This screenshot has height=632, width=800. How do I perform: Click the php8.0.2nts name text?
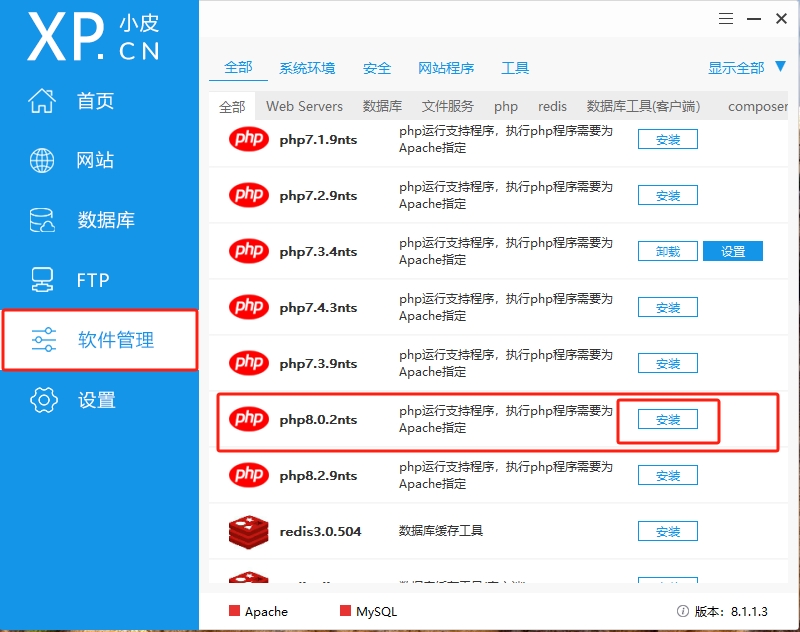point(318,420)
